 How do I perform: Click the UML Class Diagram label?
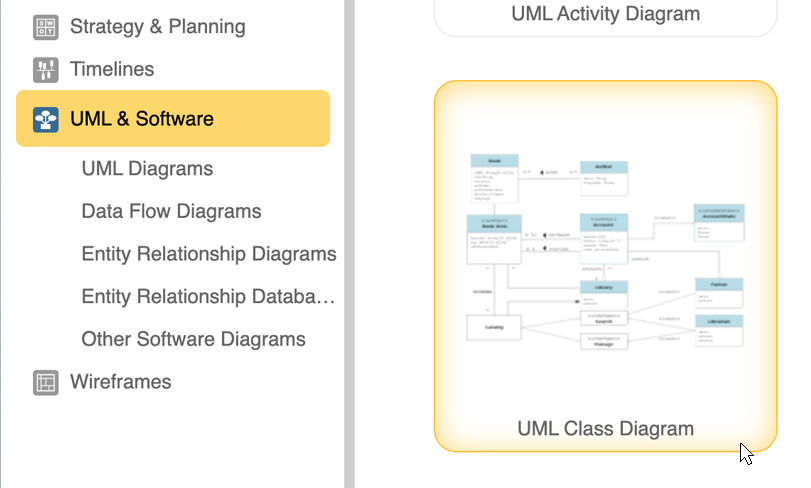point(606,429)
